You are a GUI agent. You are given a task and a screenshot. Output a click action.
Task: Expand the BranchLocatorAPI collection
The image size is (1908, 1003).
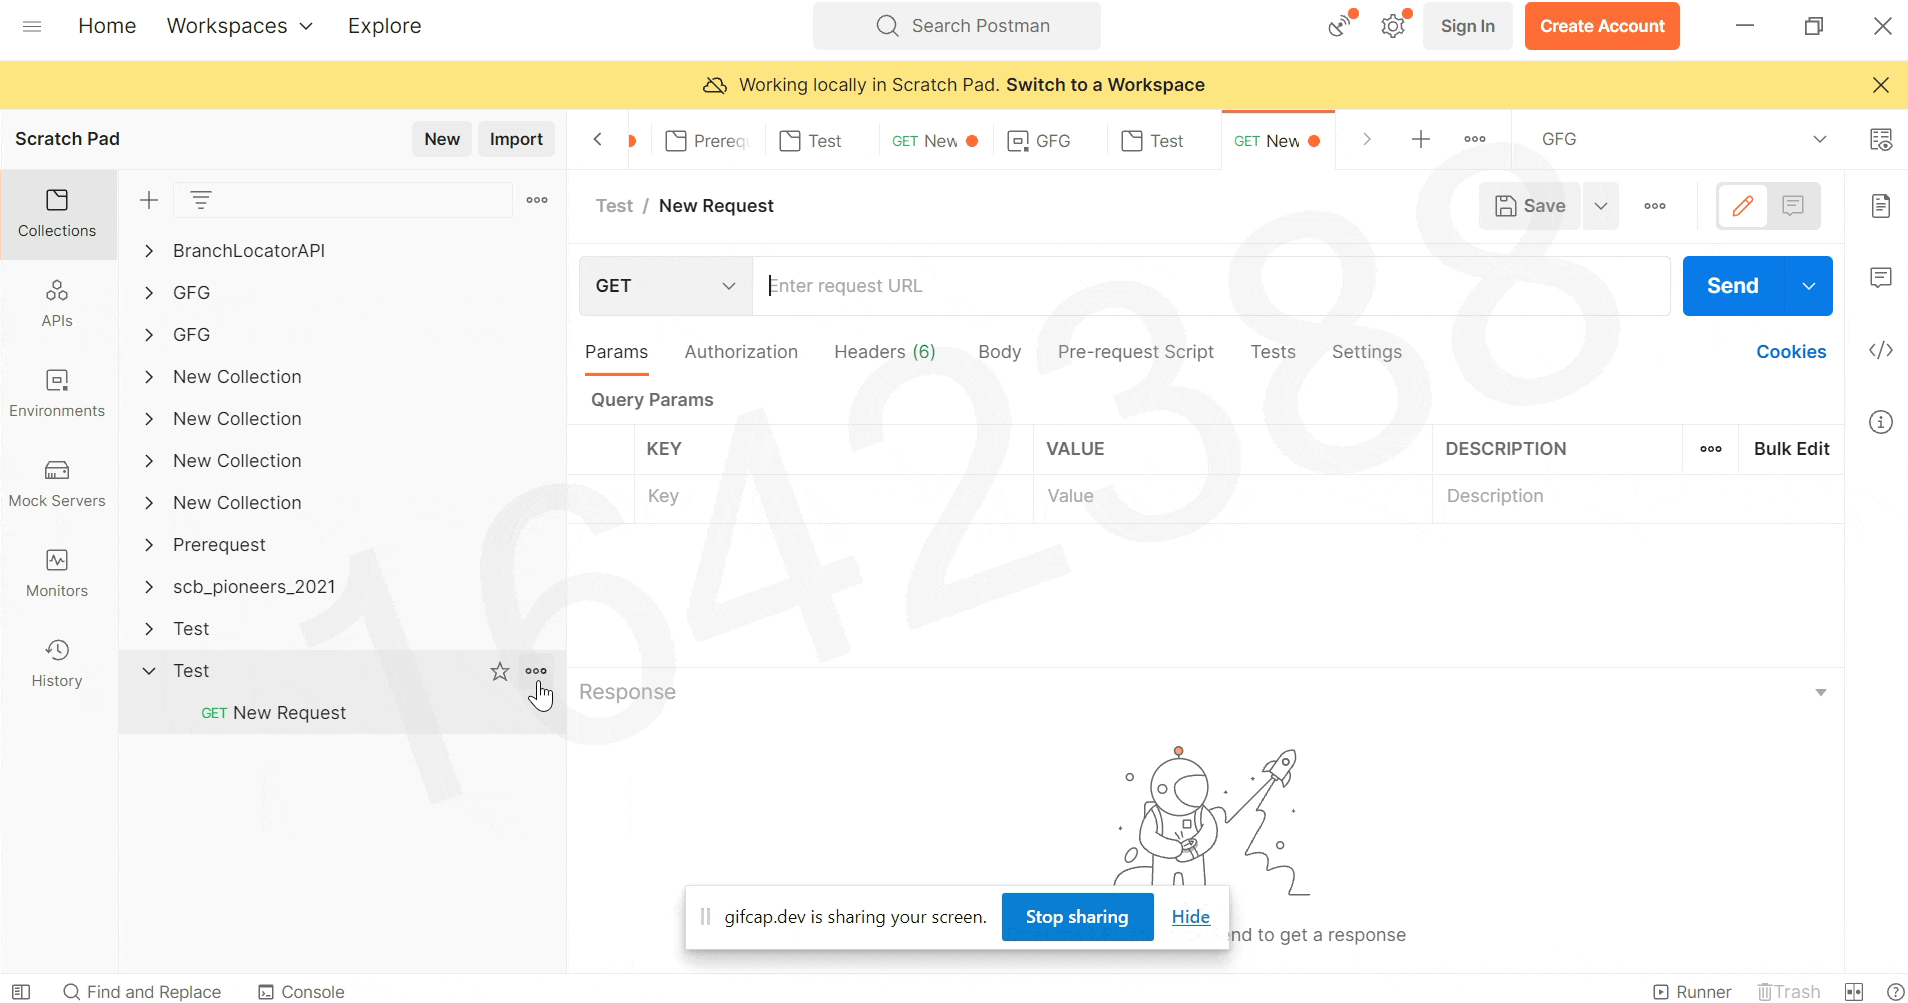pos(149,251)
